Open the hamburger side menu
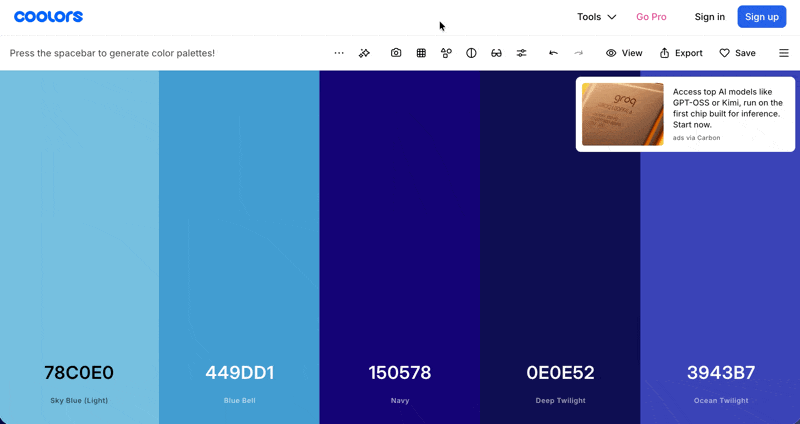Screen dimensions: 800x424 (784, 53)
